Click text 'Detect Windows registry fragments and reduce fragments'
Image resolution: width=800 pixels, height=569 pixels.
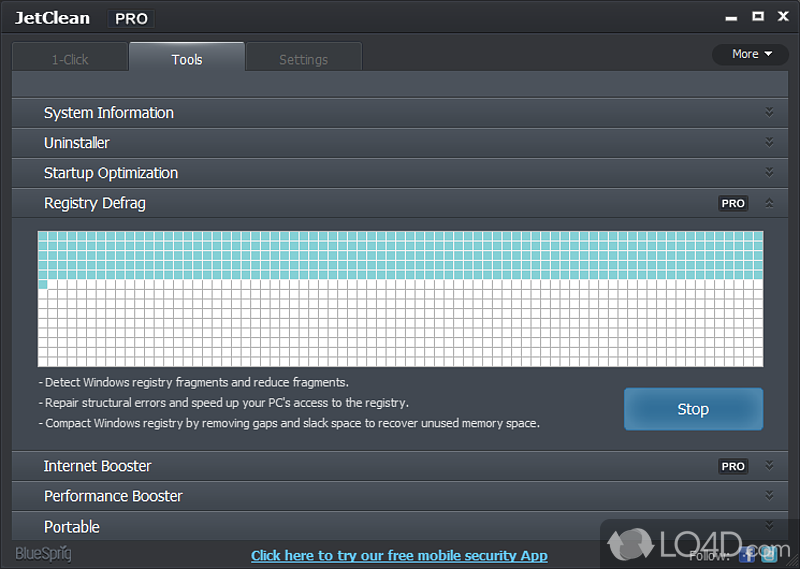[196, 382]
